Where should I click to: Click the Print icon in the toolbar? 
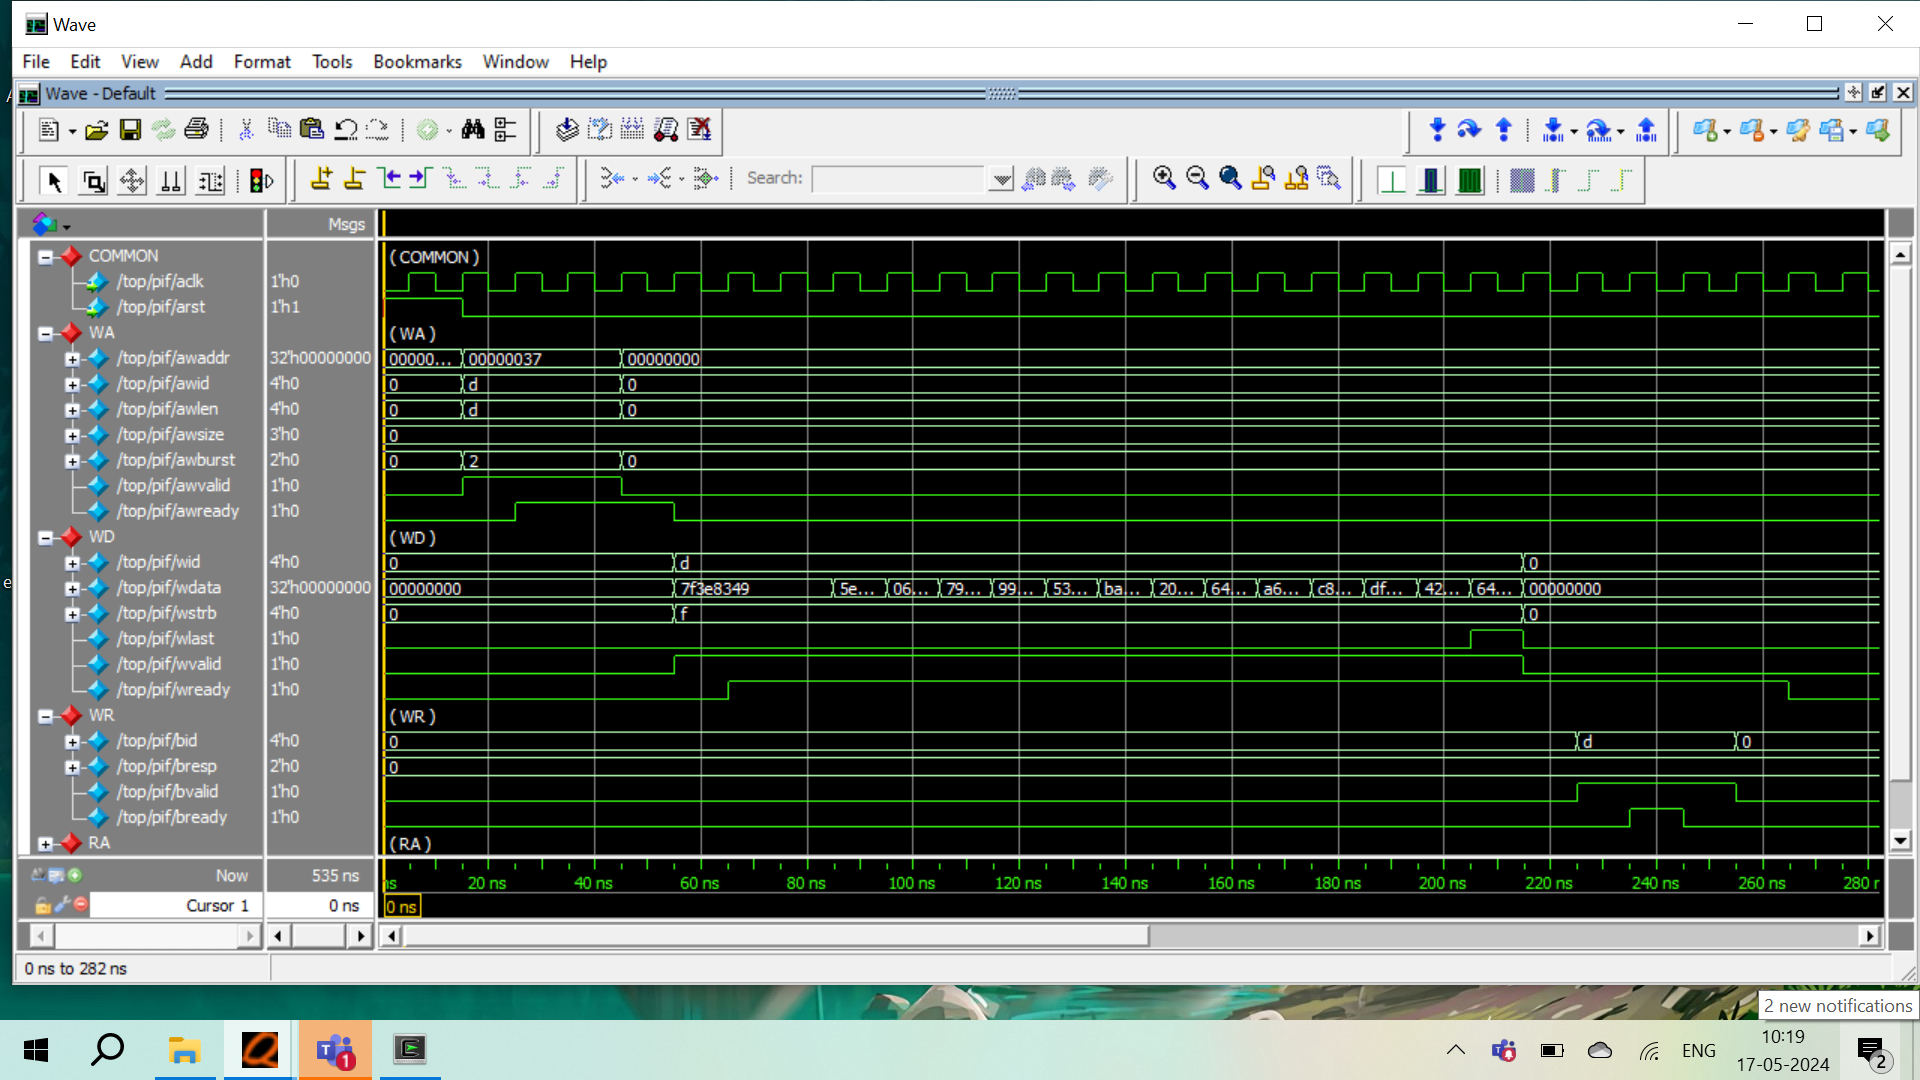point(197,130)
